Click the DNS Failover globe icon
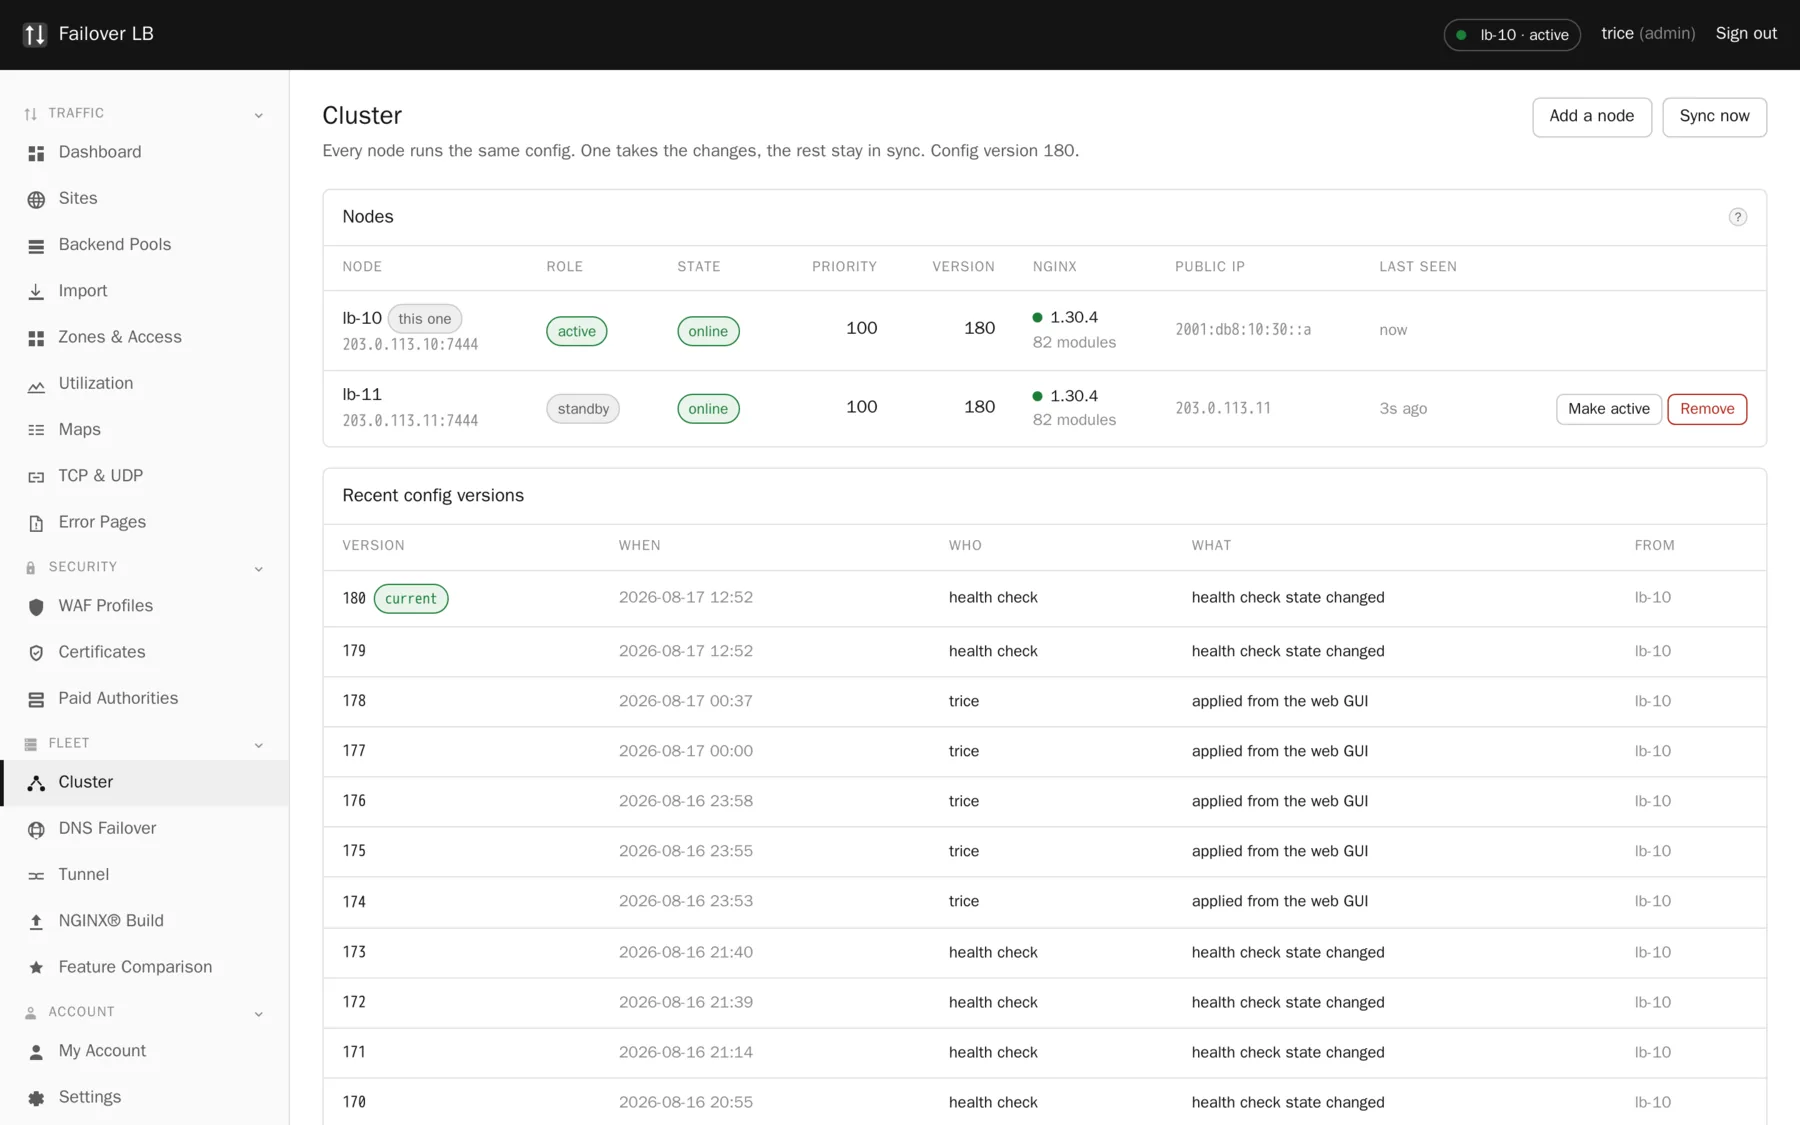This screenshot has width=1800, height=1125. 36,829
